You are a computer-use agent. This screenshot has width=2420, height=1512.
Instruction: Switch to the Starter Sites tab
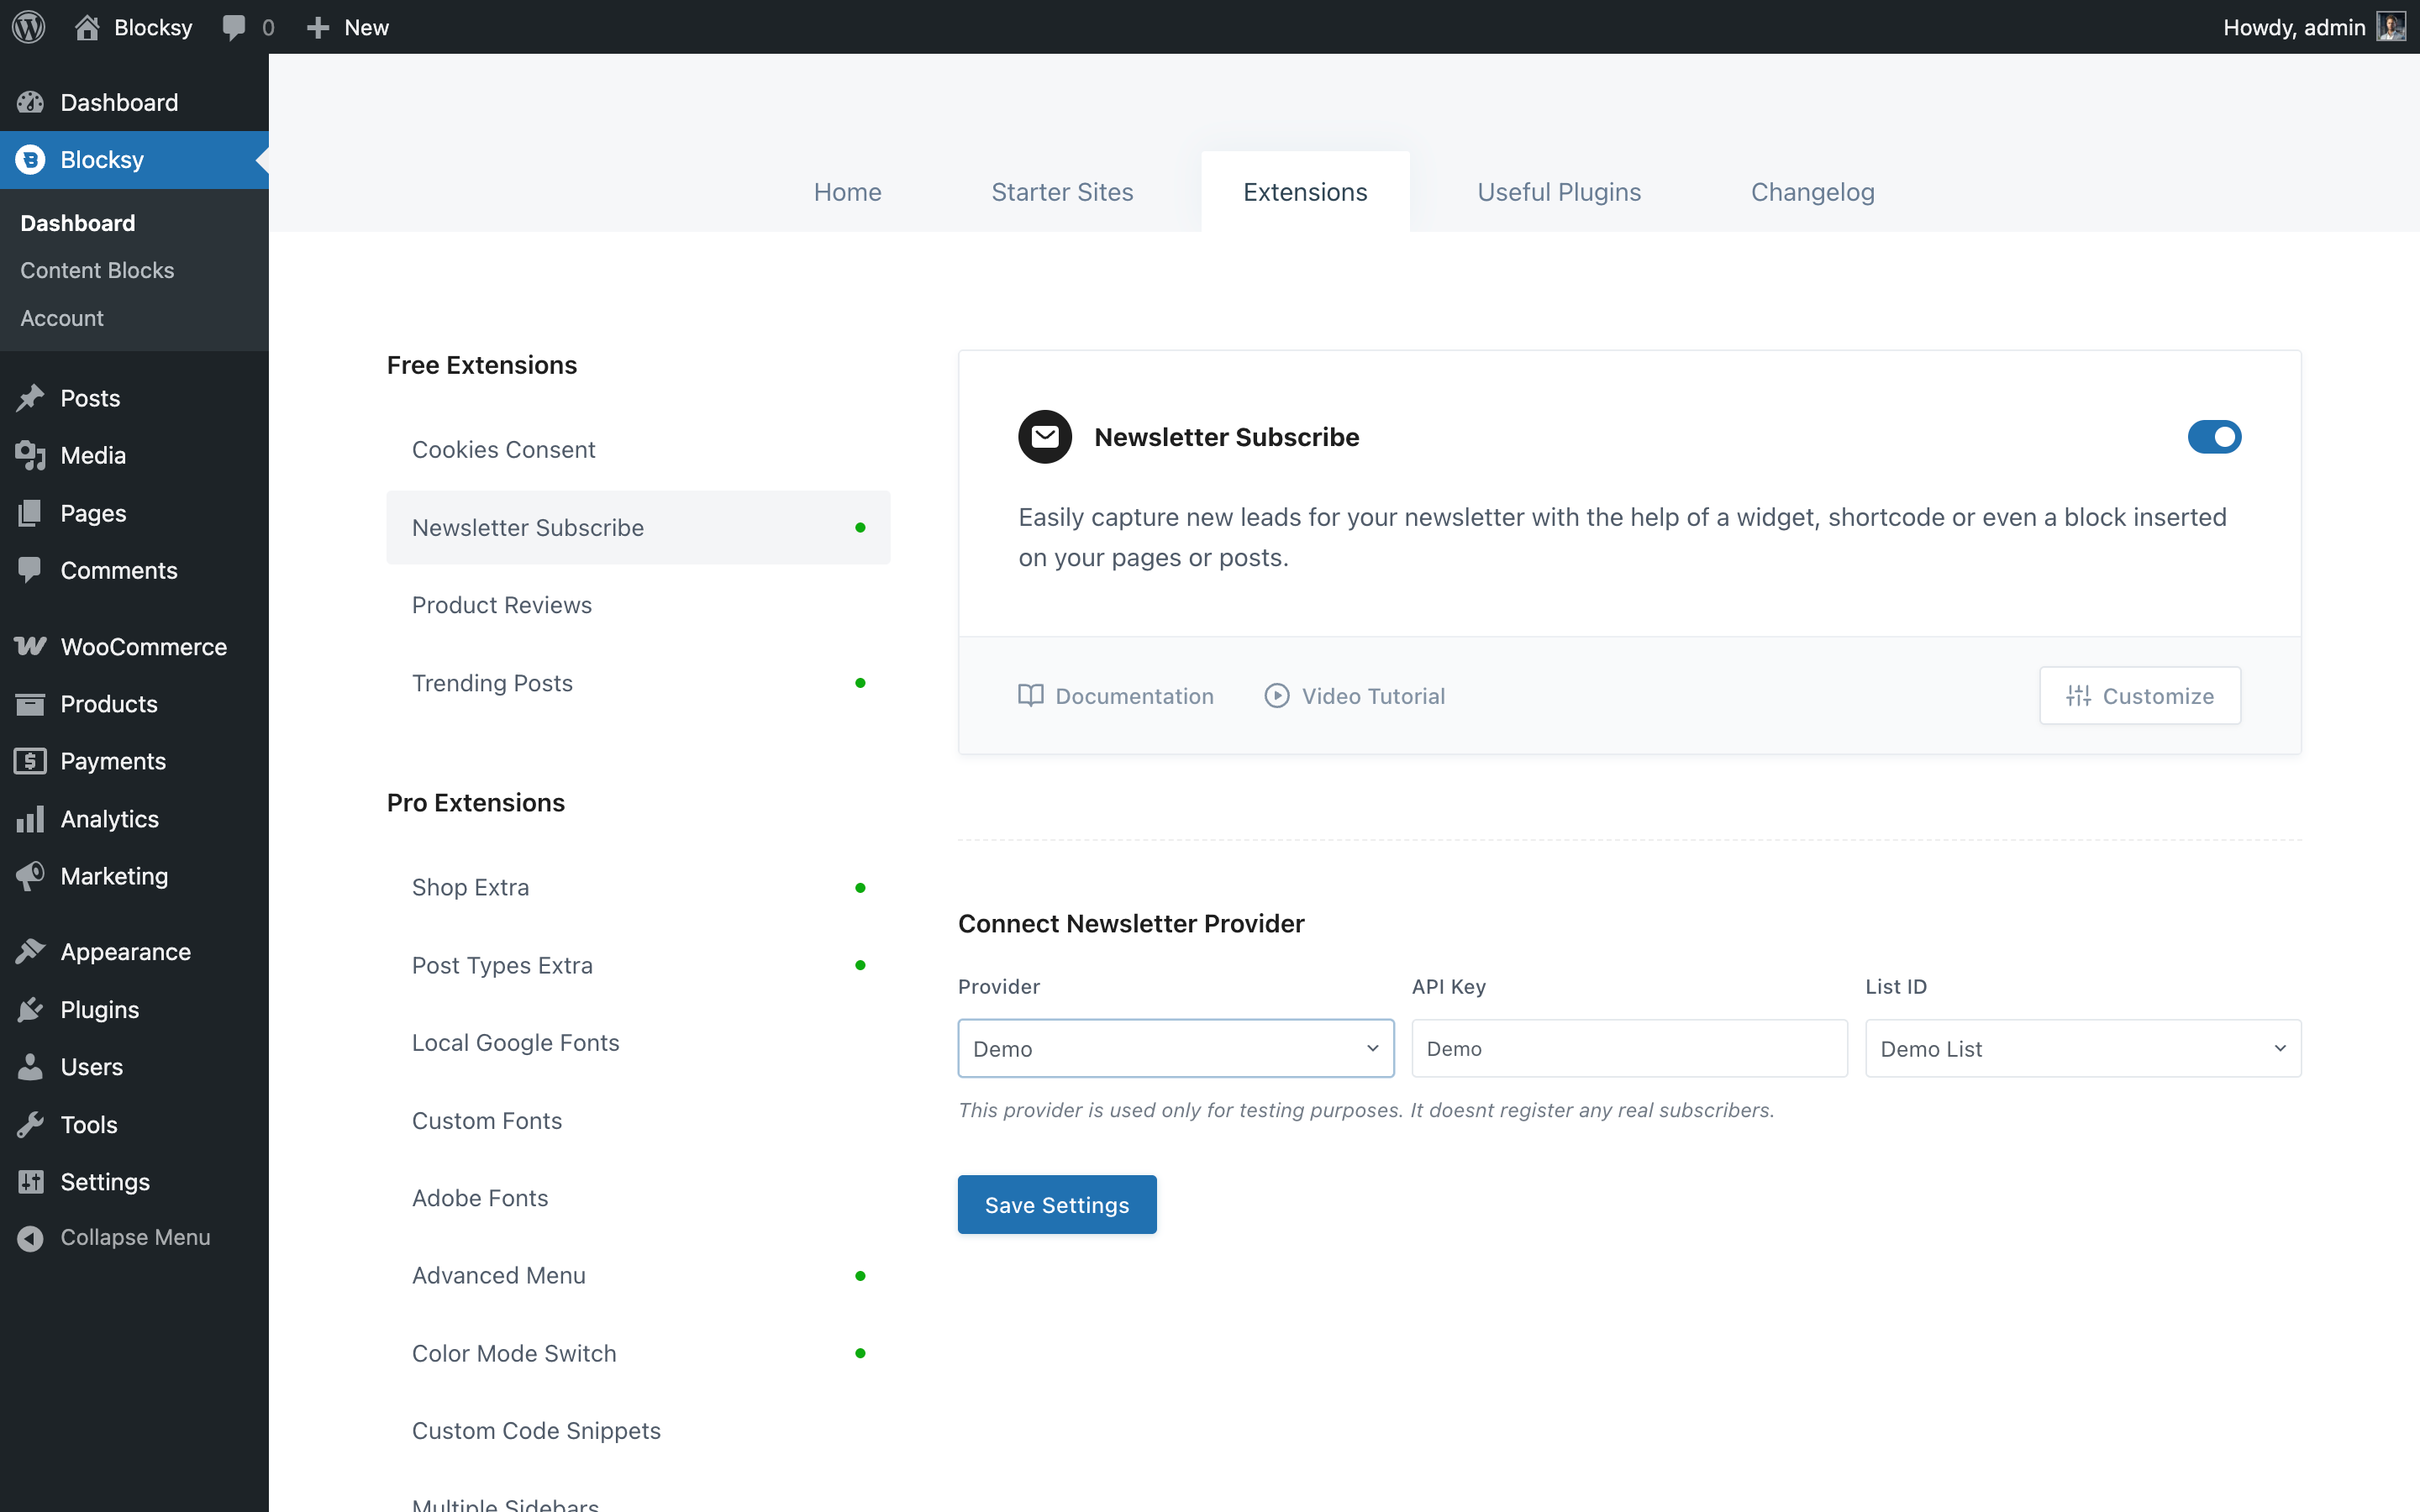click(1062, 192)
